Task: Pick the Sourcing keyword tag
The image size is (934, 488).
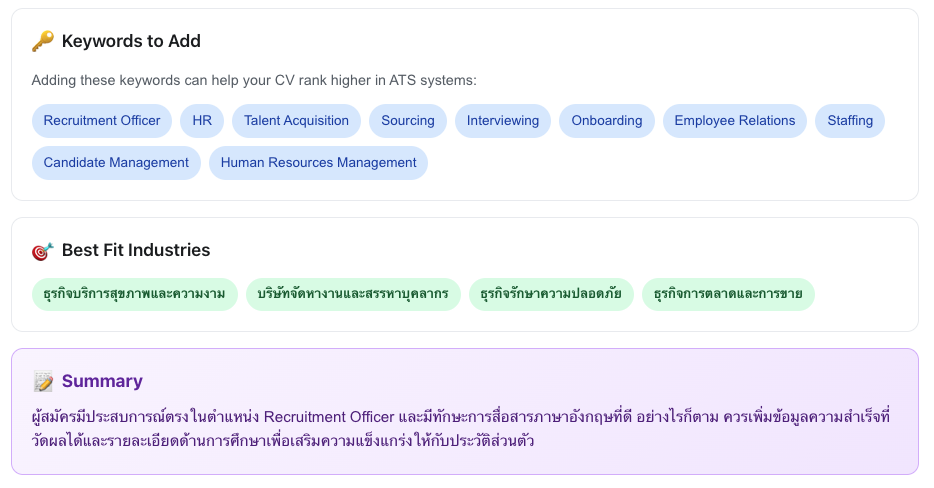Action: pyautogui.click(x=408, y=121)
